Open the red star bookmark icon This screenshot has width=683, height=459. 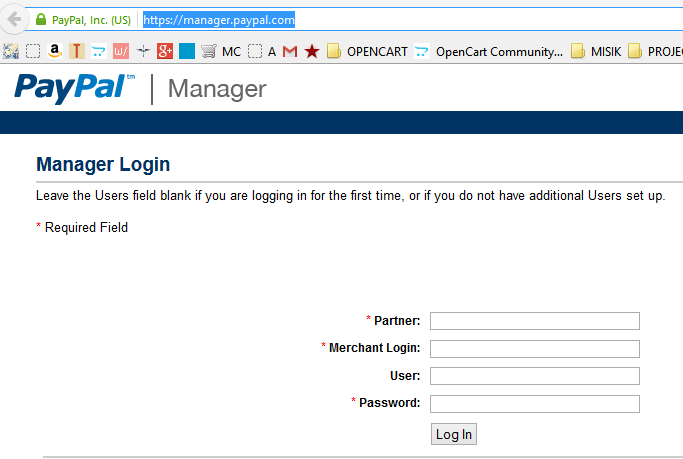pyautogui.click(x=312, y=51)
